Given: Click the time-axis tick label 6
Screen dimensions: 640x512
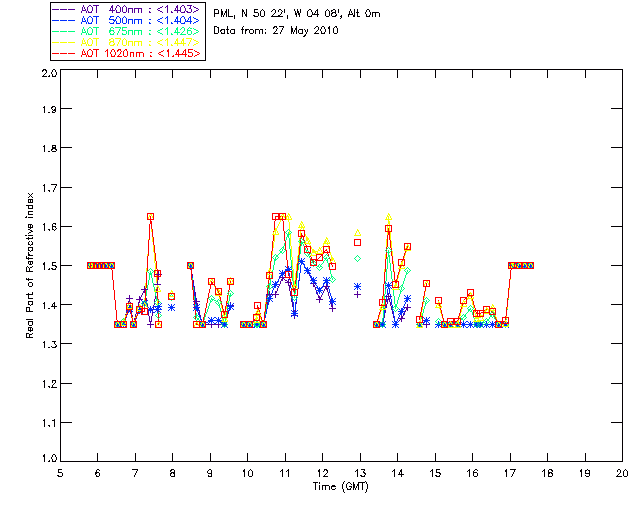Looking at the screenshot, I should [98, 473].
